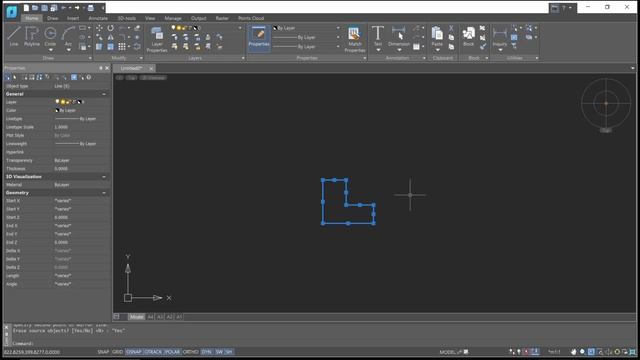The image size is (640, 360).
Task: Open the Points Cloud ribbon tab
Action: [x=251, y=18]
